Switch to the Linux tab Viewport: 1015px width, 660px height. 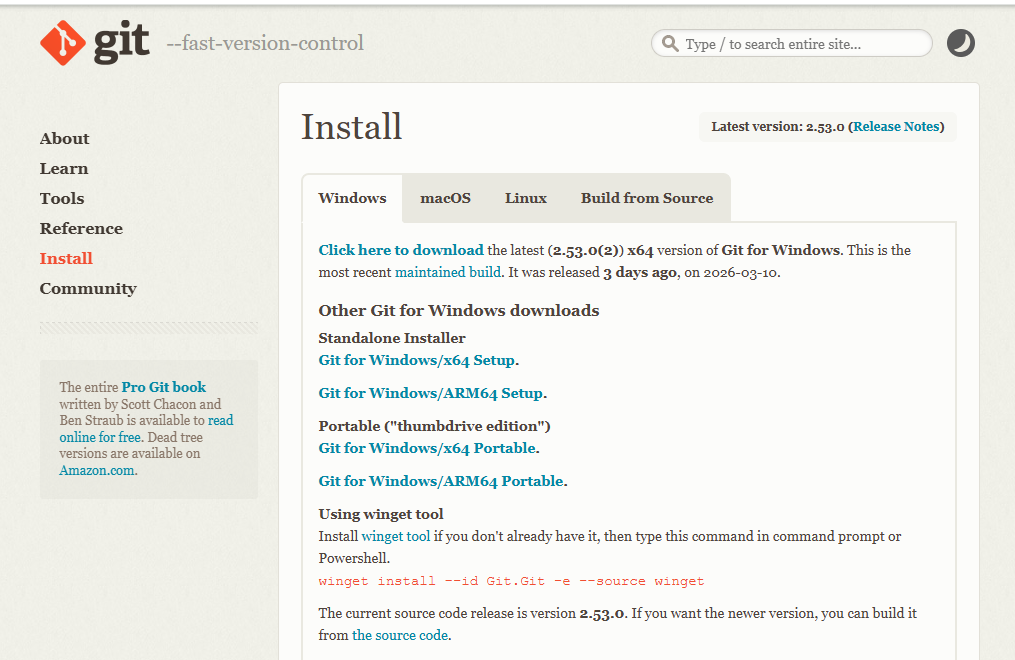click(x=526, y=198)
